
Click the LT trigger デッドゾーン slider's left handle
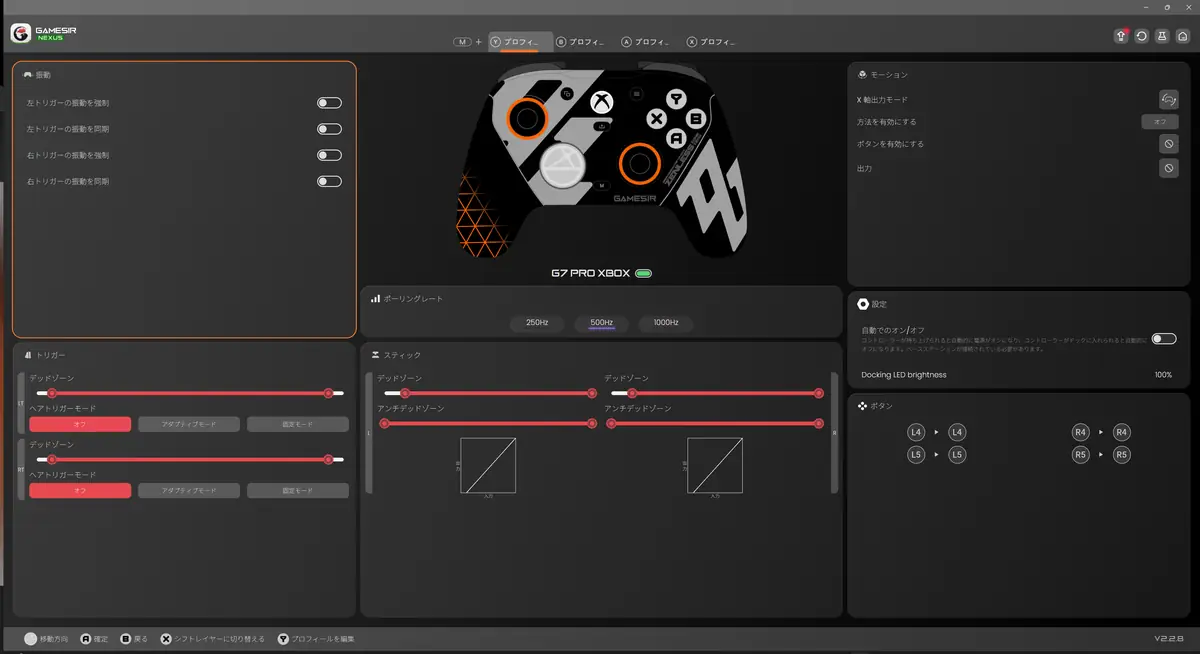click(x=52, y=393)
